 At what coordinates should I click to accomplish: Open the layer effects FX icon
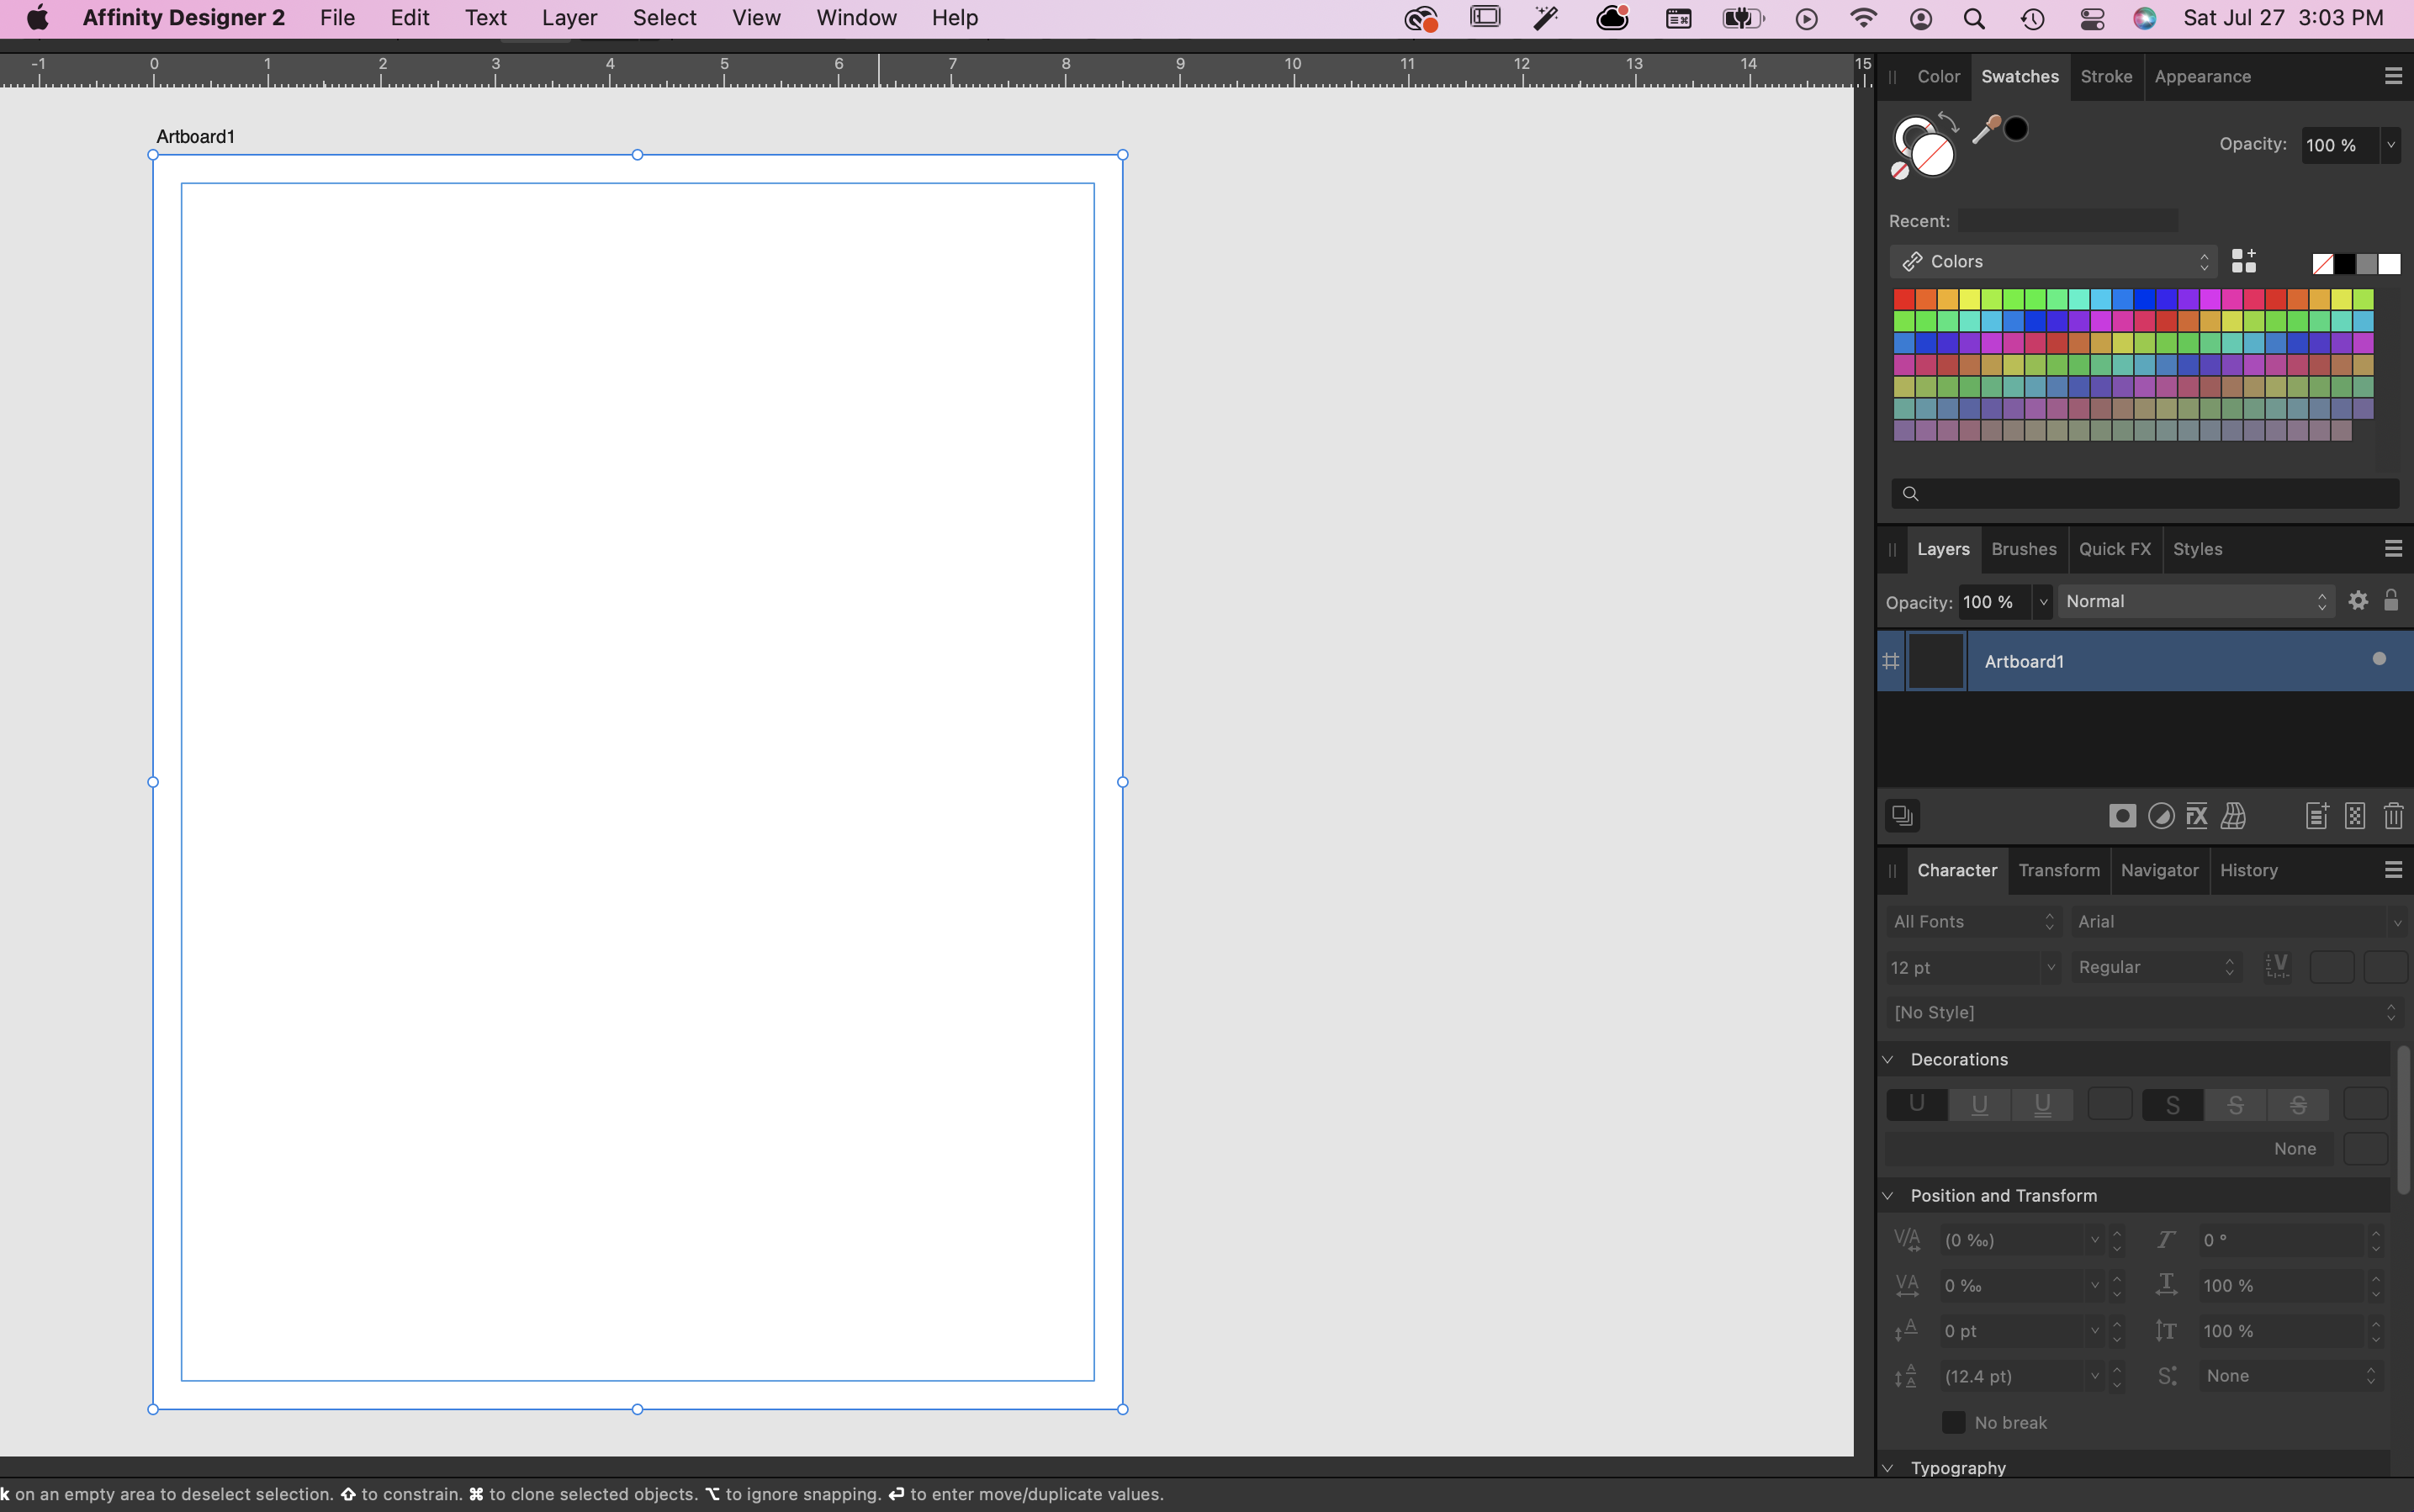pyautogui.click(x=2198, y=816)
